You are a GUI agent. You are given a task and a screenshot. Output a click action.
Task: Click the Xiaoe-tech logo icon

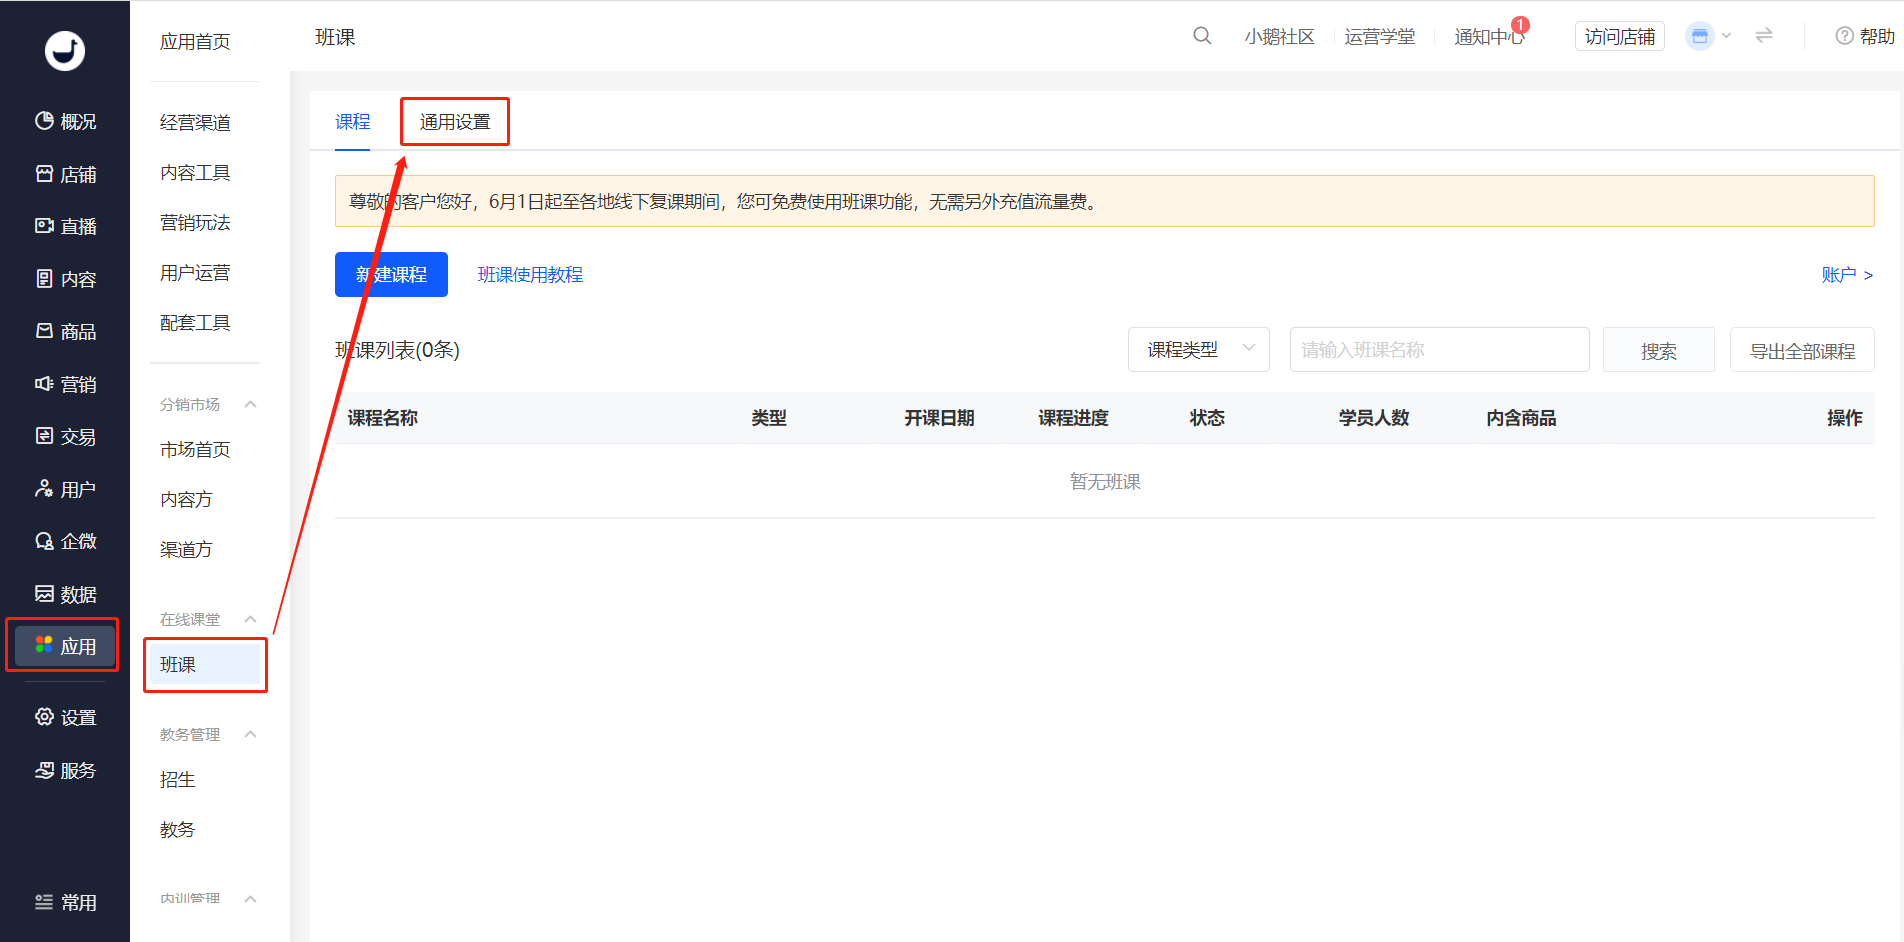tap(65, 50)
